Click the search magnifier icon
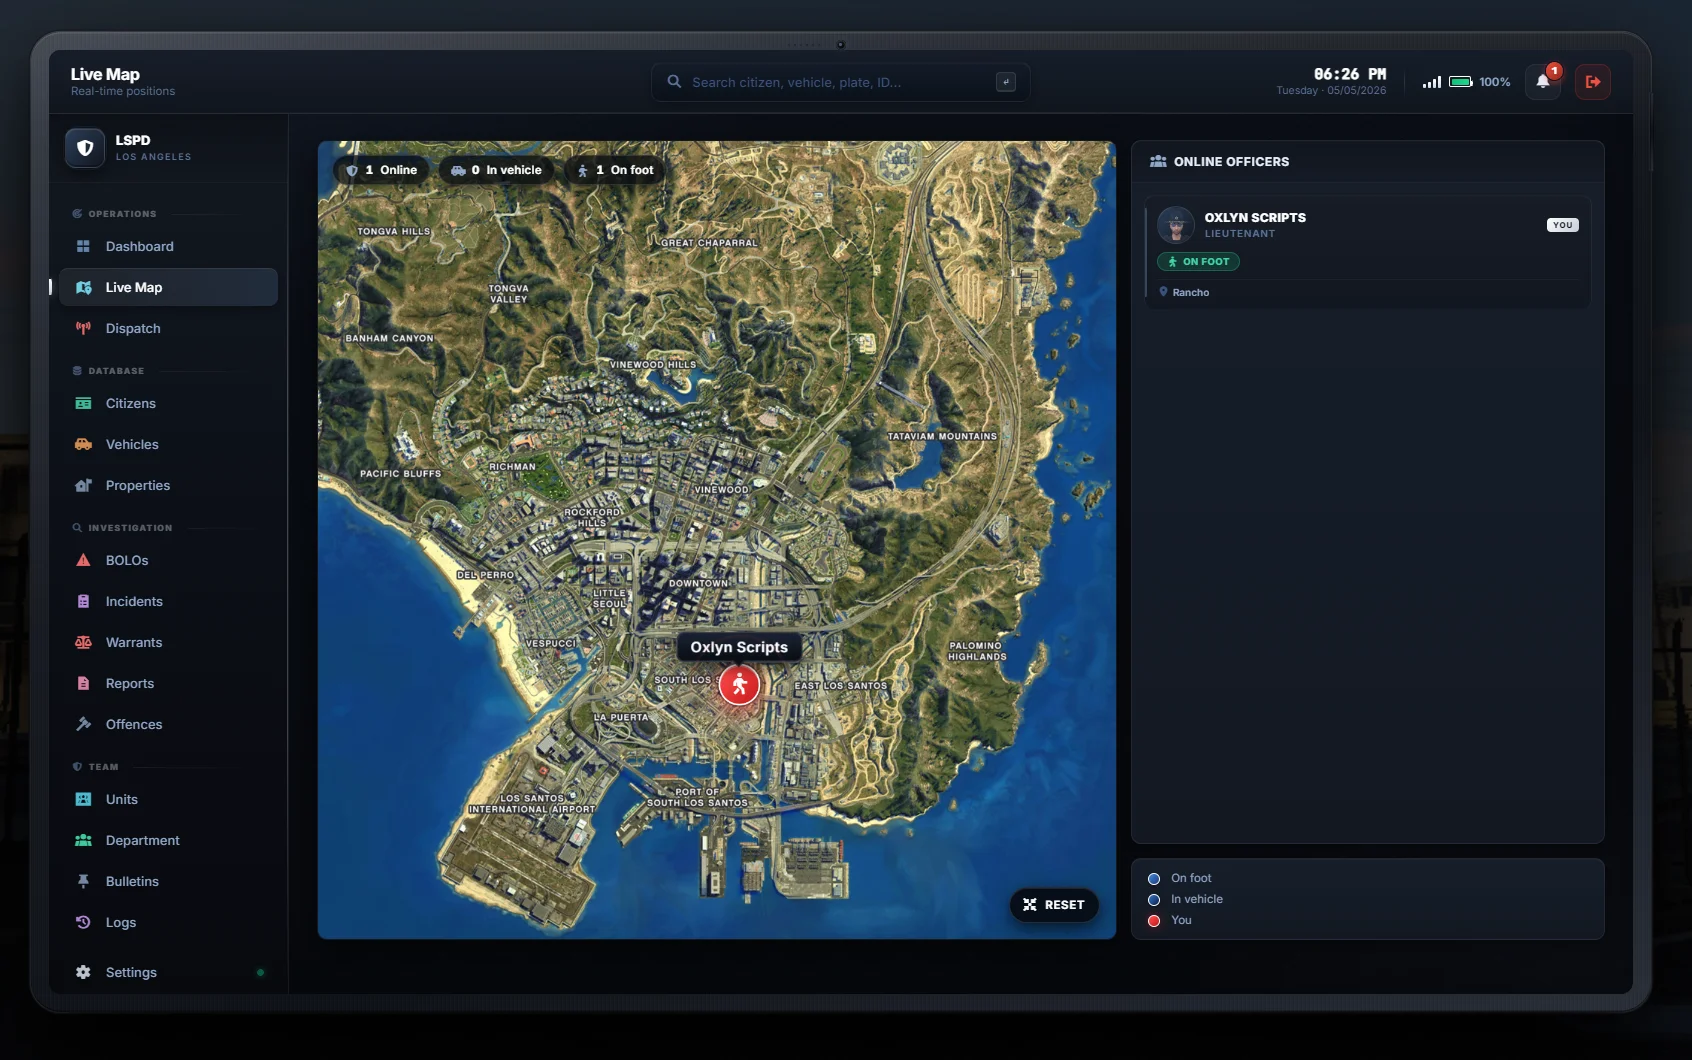1692x1060 pixels. point(675,82)
